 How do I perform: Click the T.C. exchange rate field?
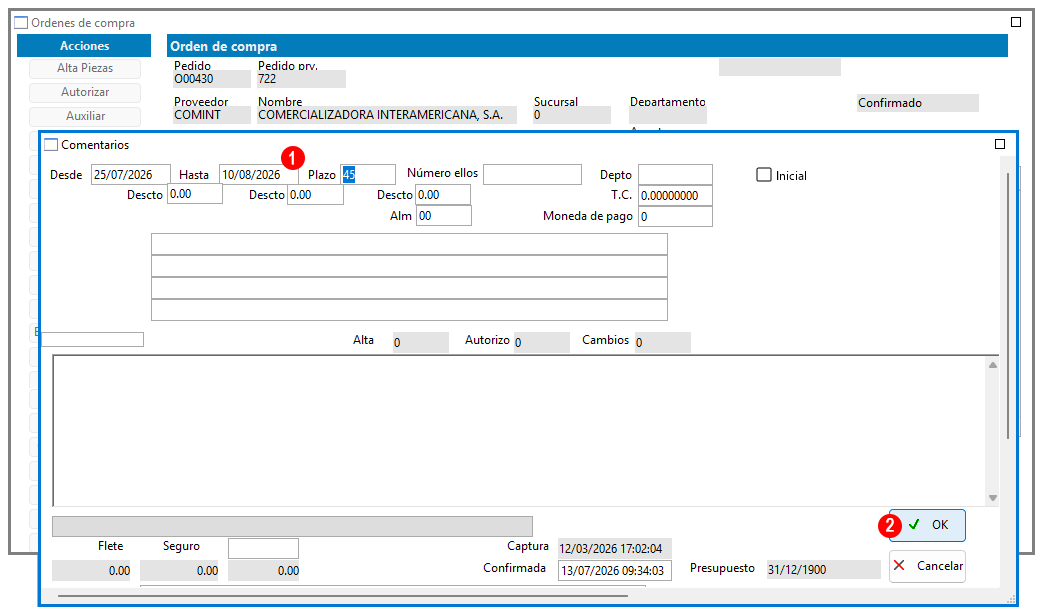675,195
